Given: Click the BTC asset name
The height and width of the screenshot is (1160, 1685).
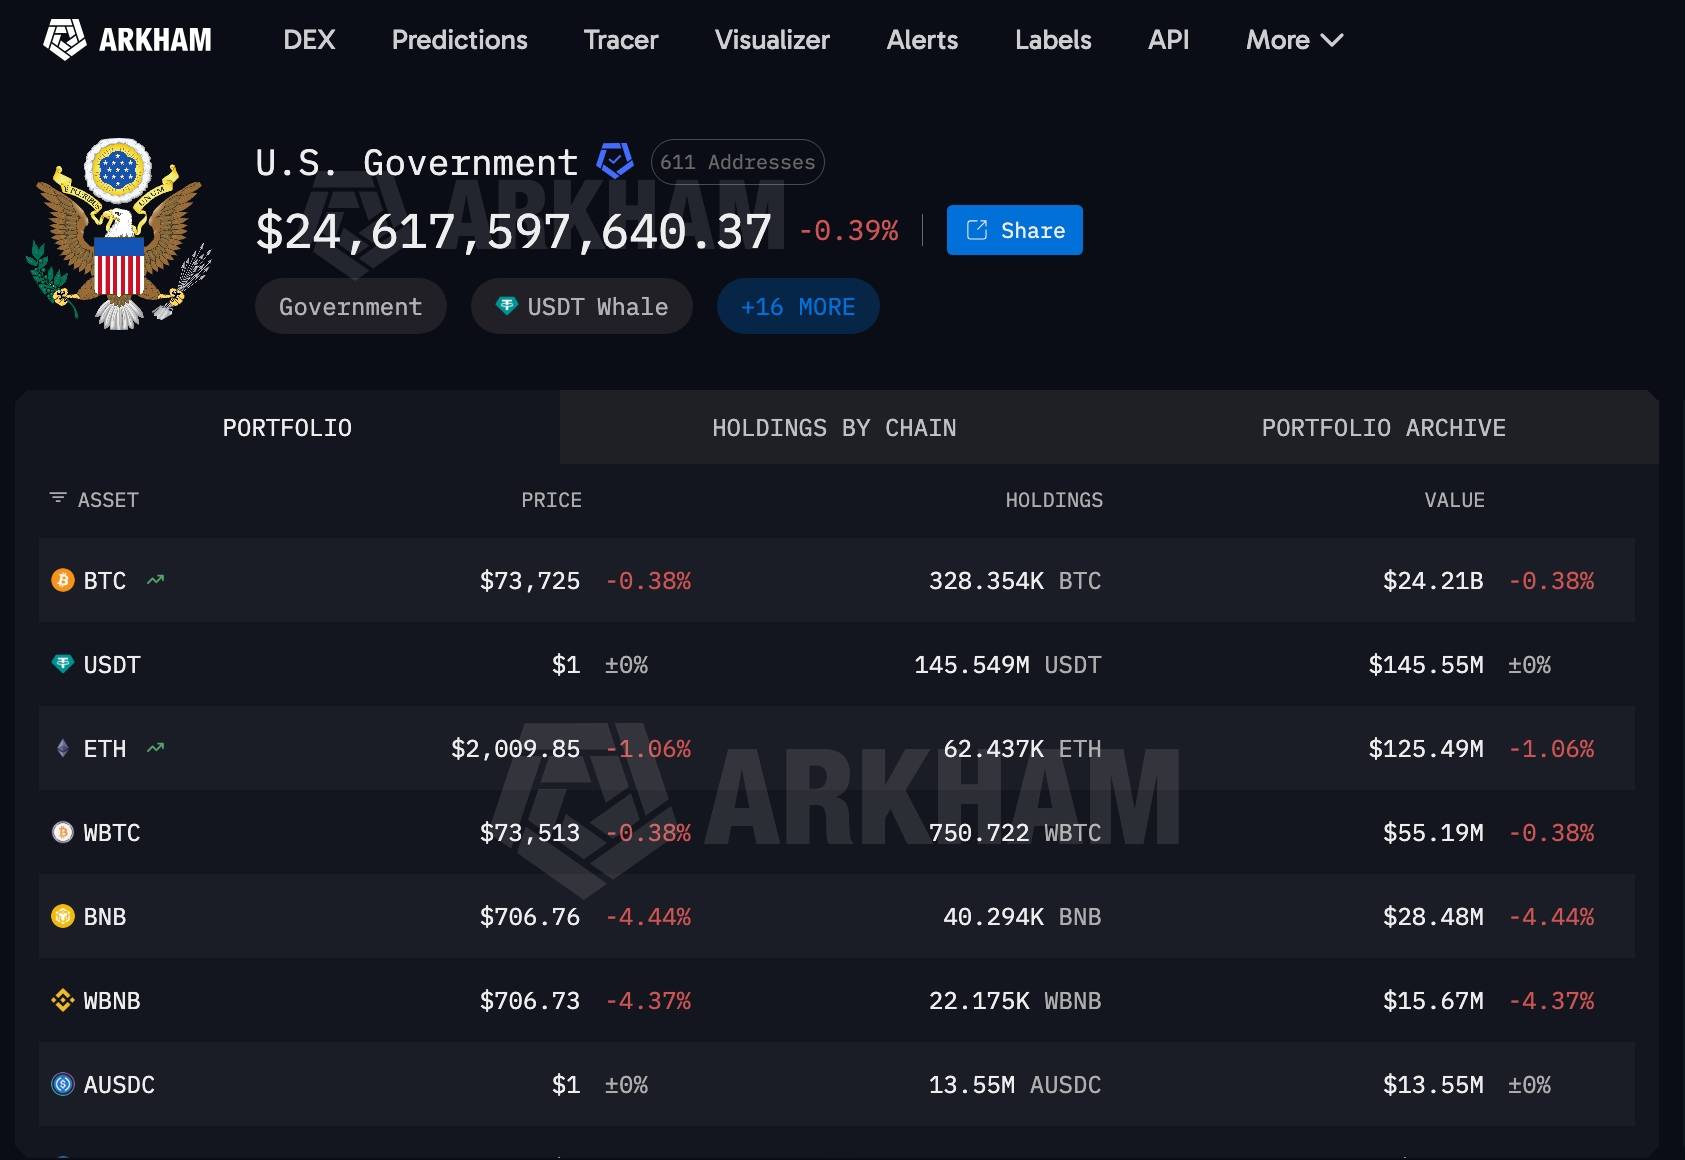Looking at the screenshot, I should [105, 581].
